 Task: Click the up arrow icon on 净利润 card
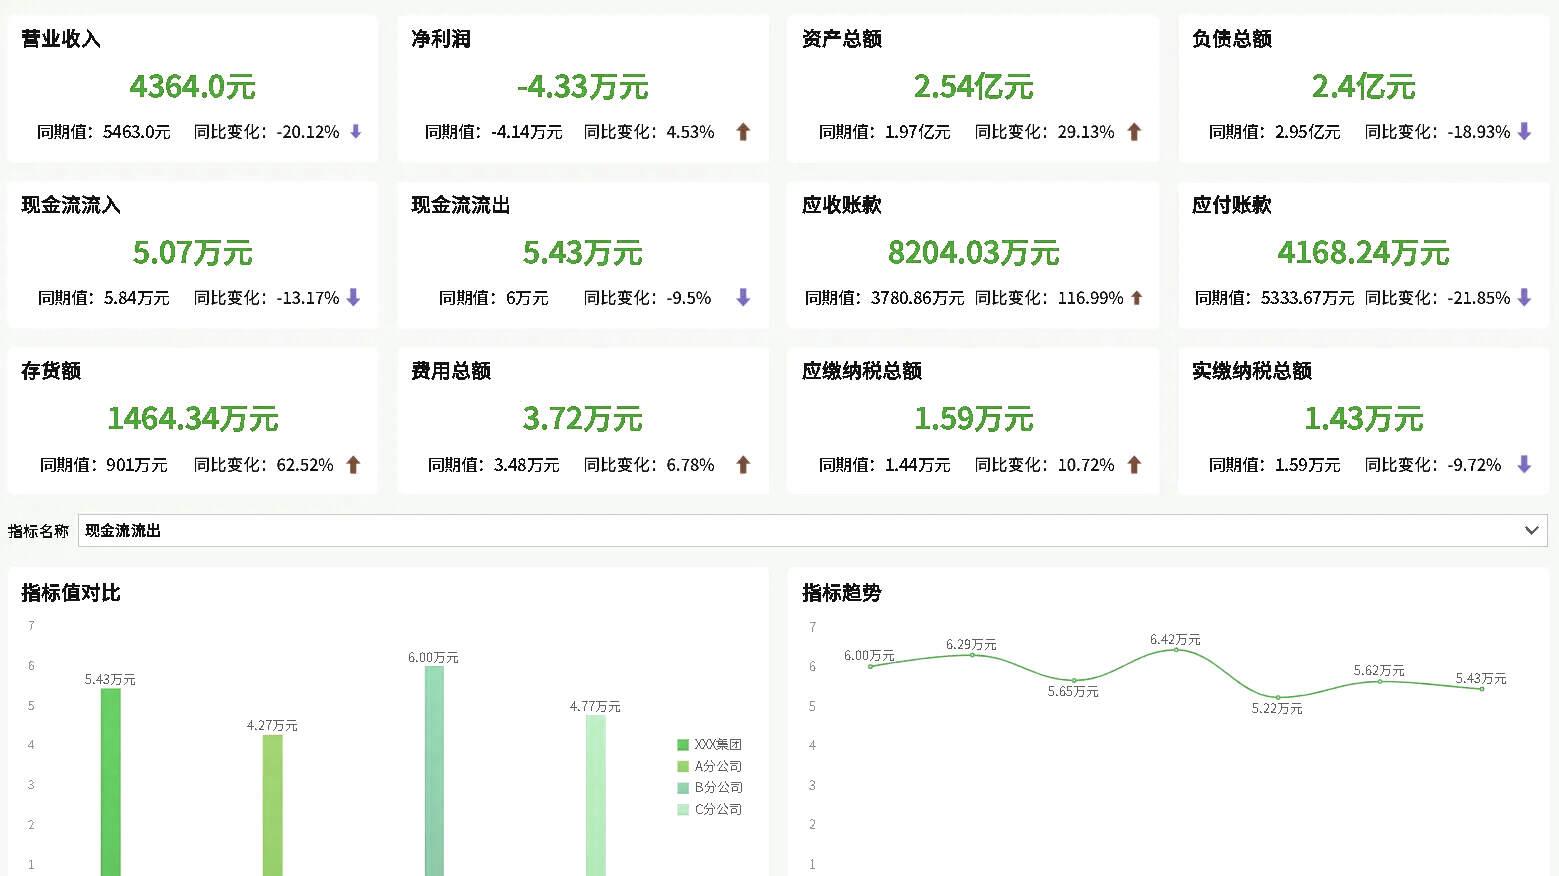743,131
